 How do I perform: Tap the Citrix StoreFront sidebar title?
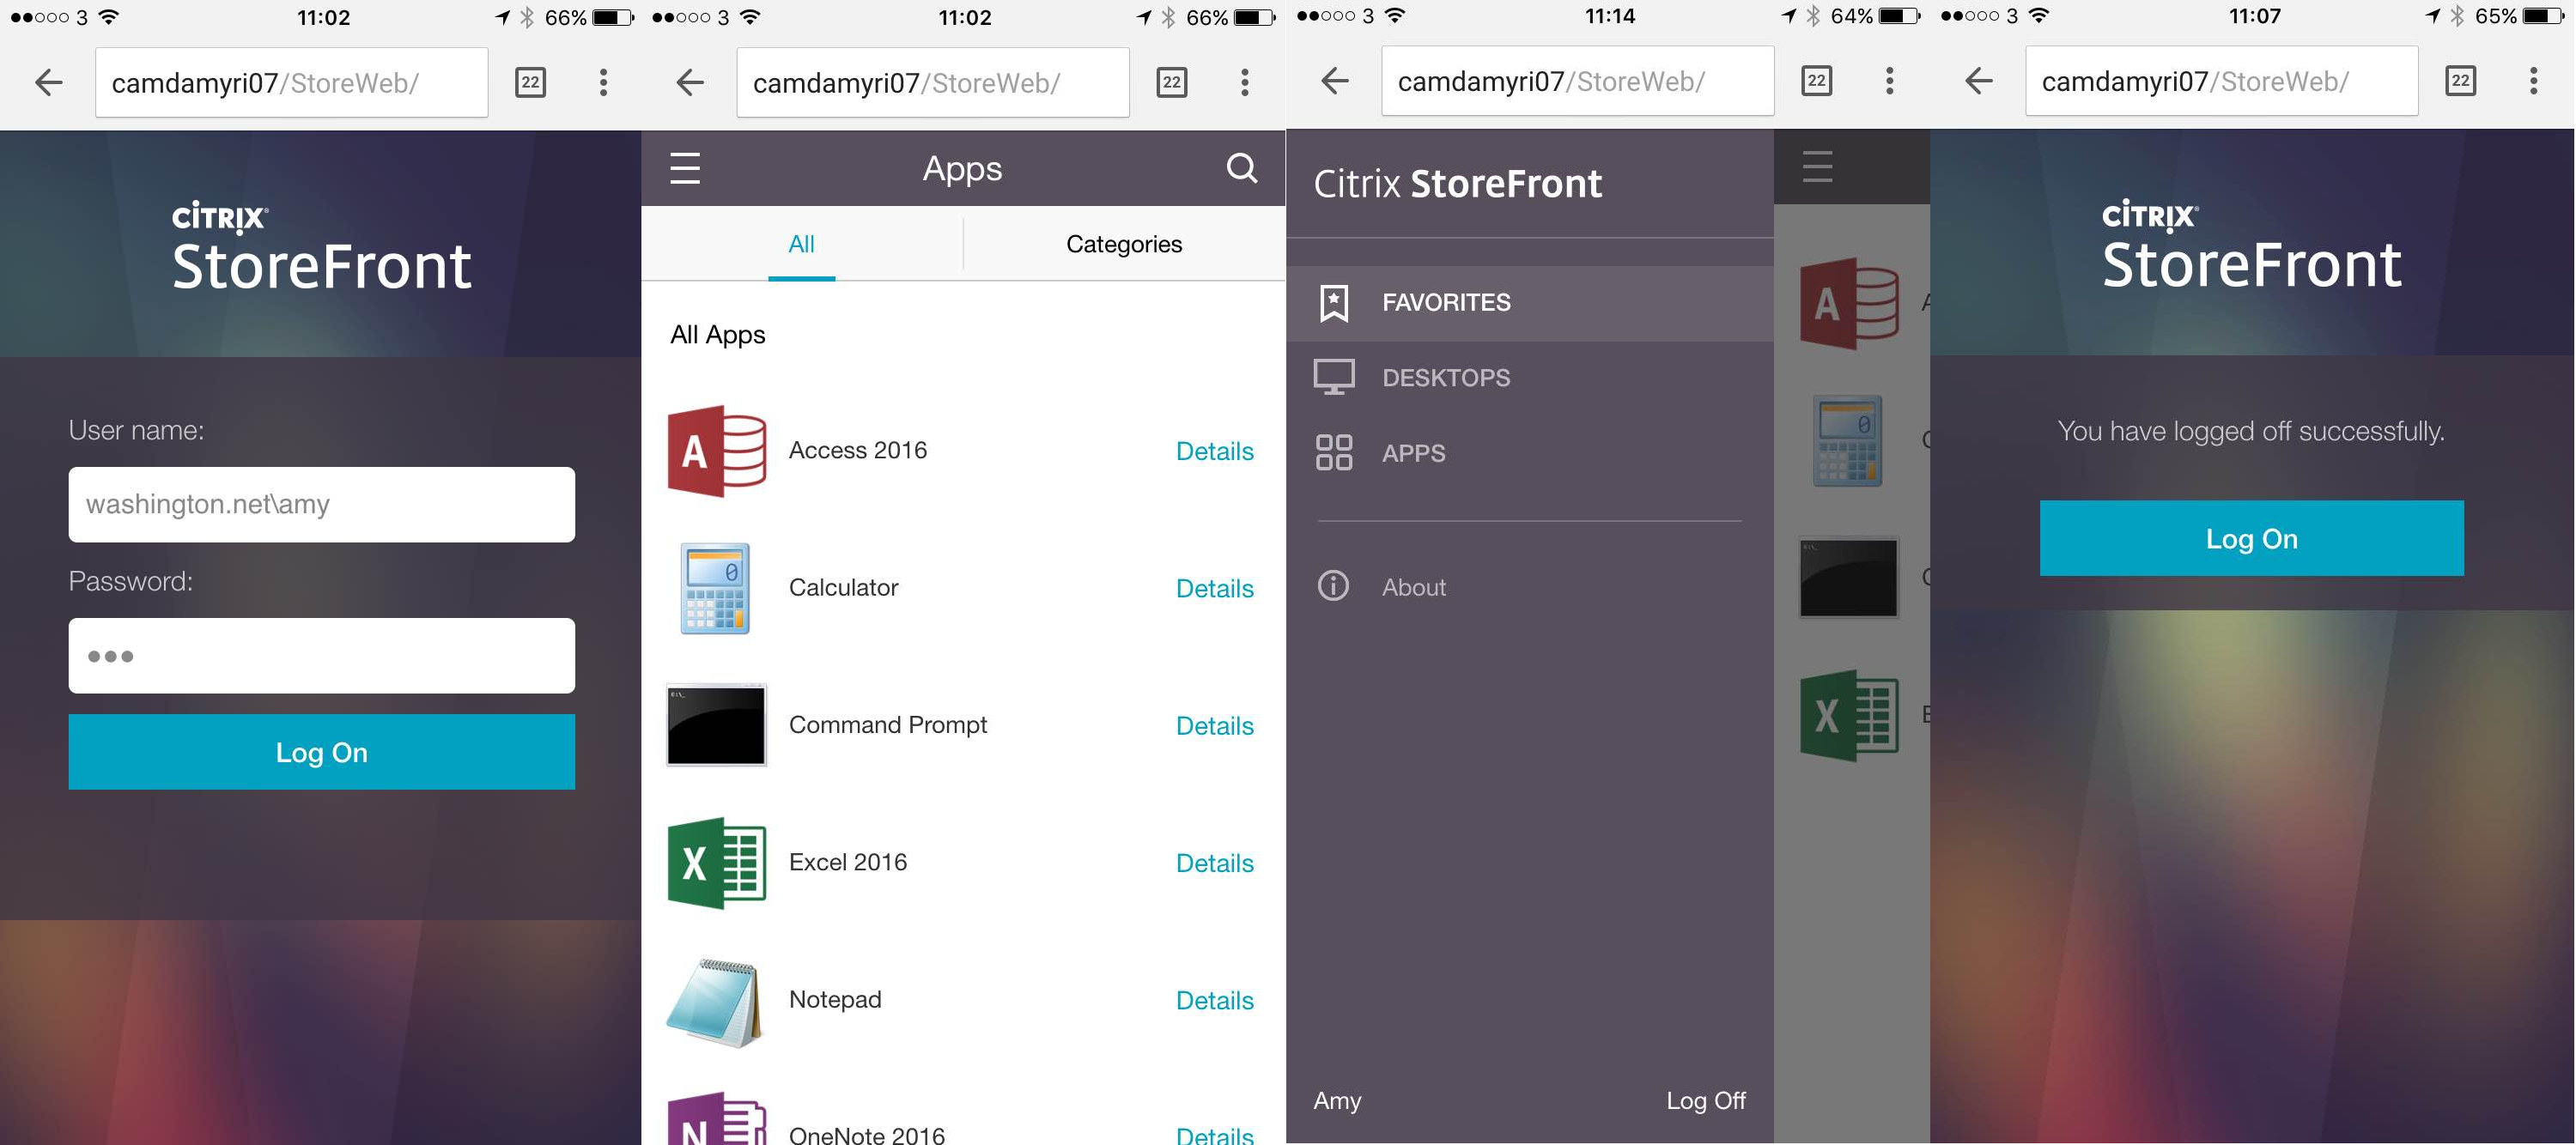pos(1457,184)
